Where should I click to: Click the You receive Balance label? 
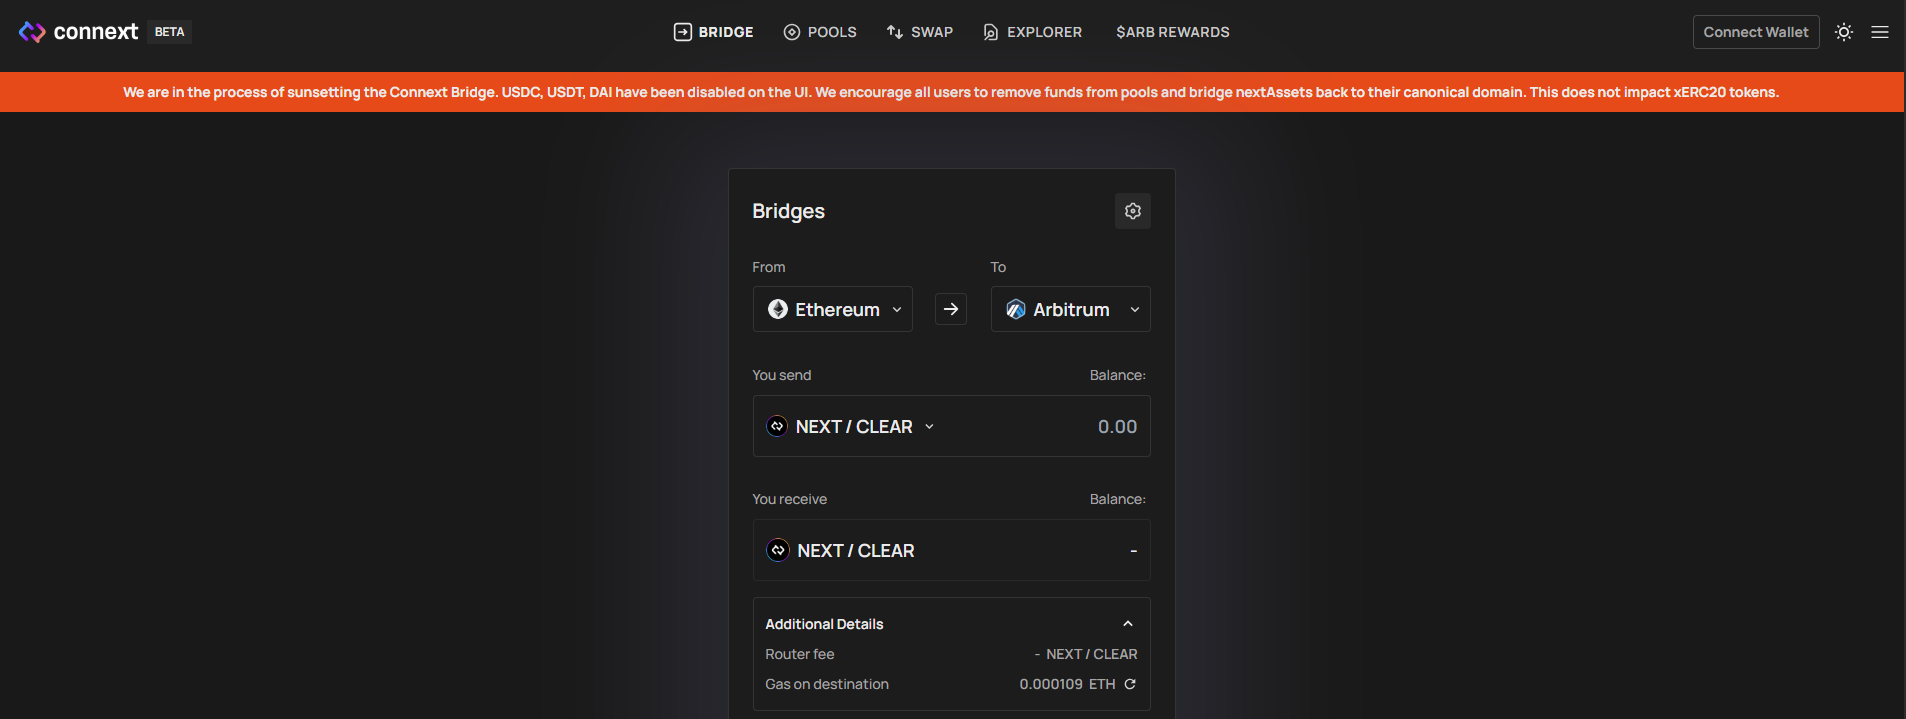coord(1118,499)
